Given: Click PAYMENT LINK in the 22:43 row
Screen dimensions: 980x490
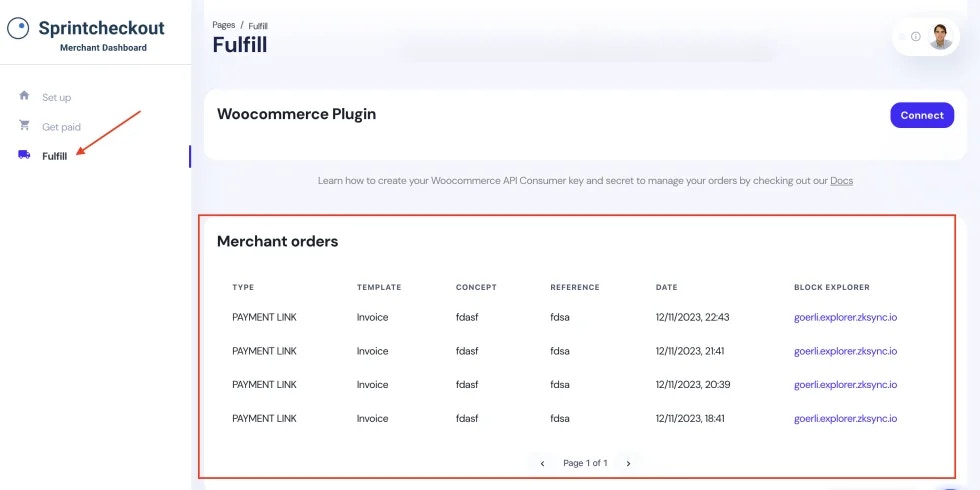Looking at the screenshot, I should 264,317.
